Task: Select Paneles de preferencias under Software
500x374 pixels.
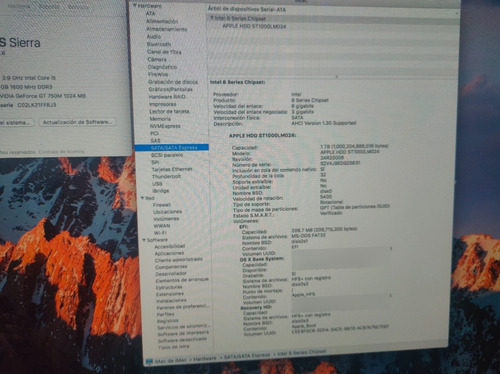Action: point(183,307)
